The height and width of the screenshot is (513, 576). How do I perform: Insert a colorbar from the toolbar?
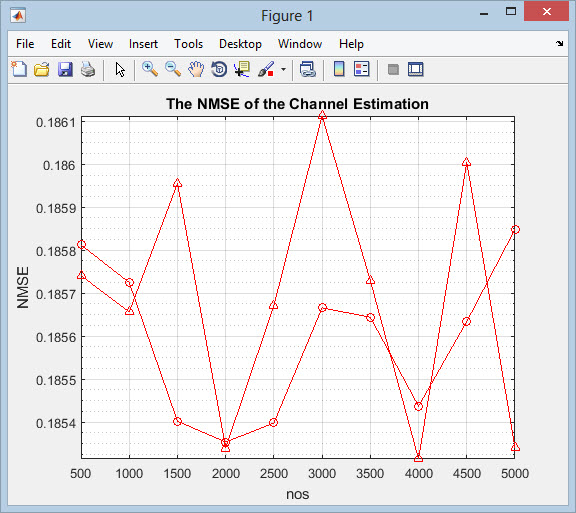click(x=339, y=69)
